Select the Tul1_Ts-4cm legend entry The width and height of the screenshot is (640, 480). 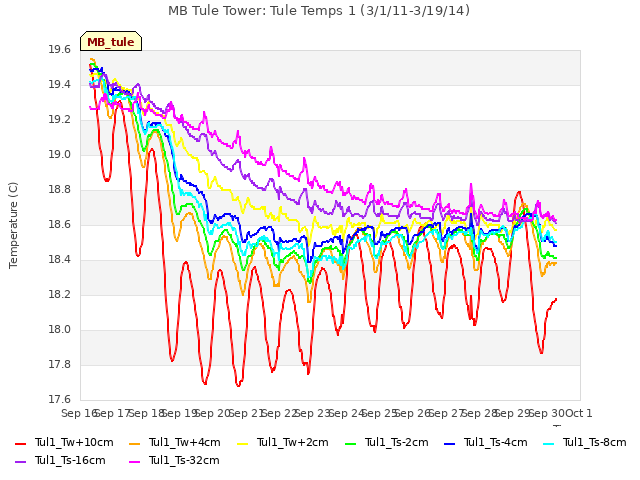485,442
